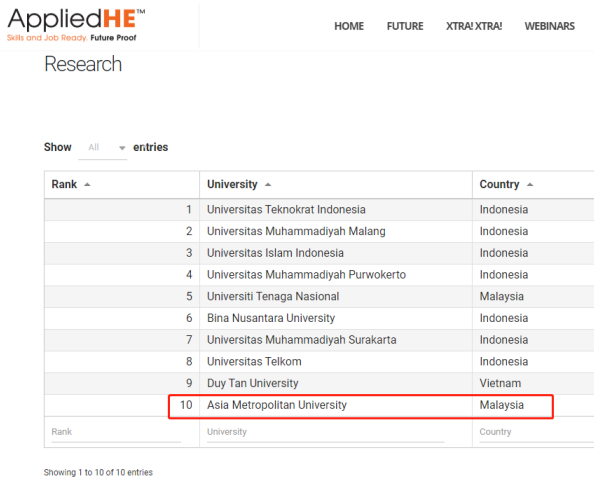594x485 pixels.
Task: Select Universitas Teknokrat Indonesia row
Action: click(x=319, y=210)
